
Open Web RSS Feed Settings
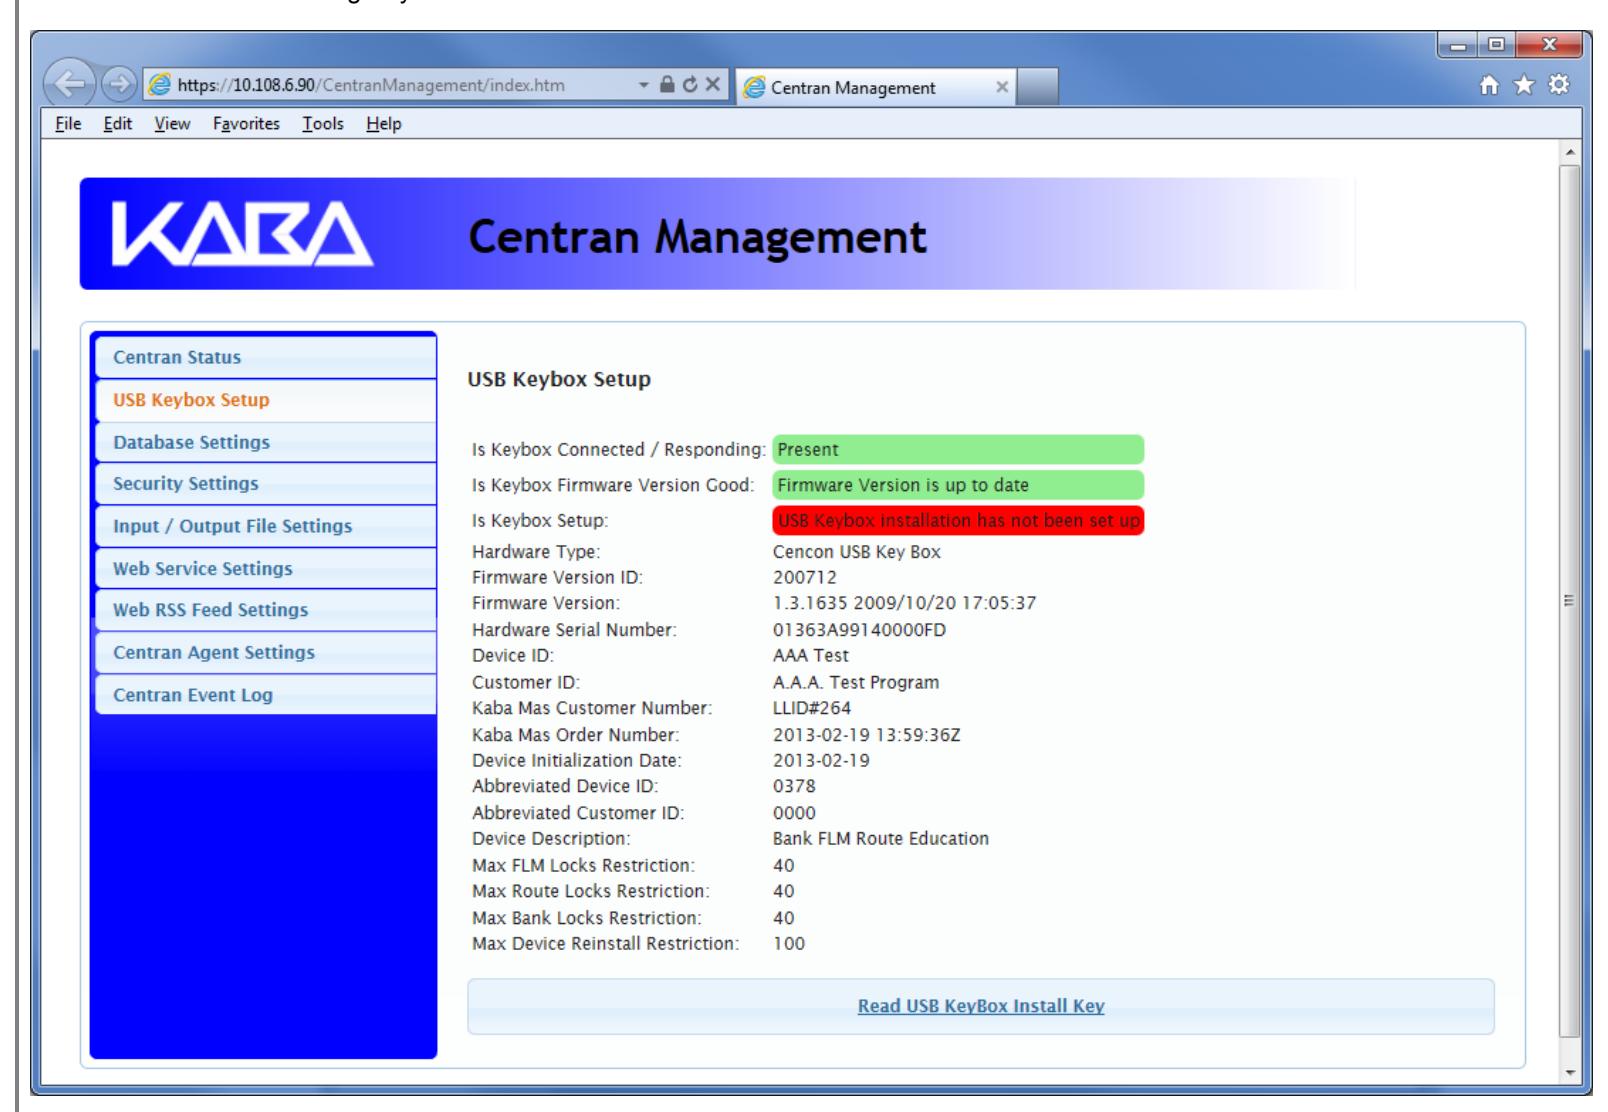point(266,610)
